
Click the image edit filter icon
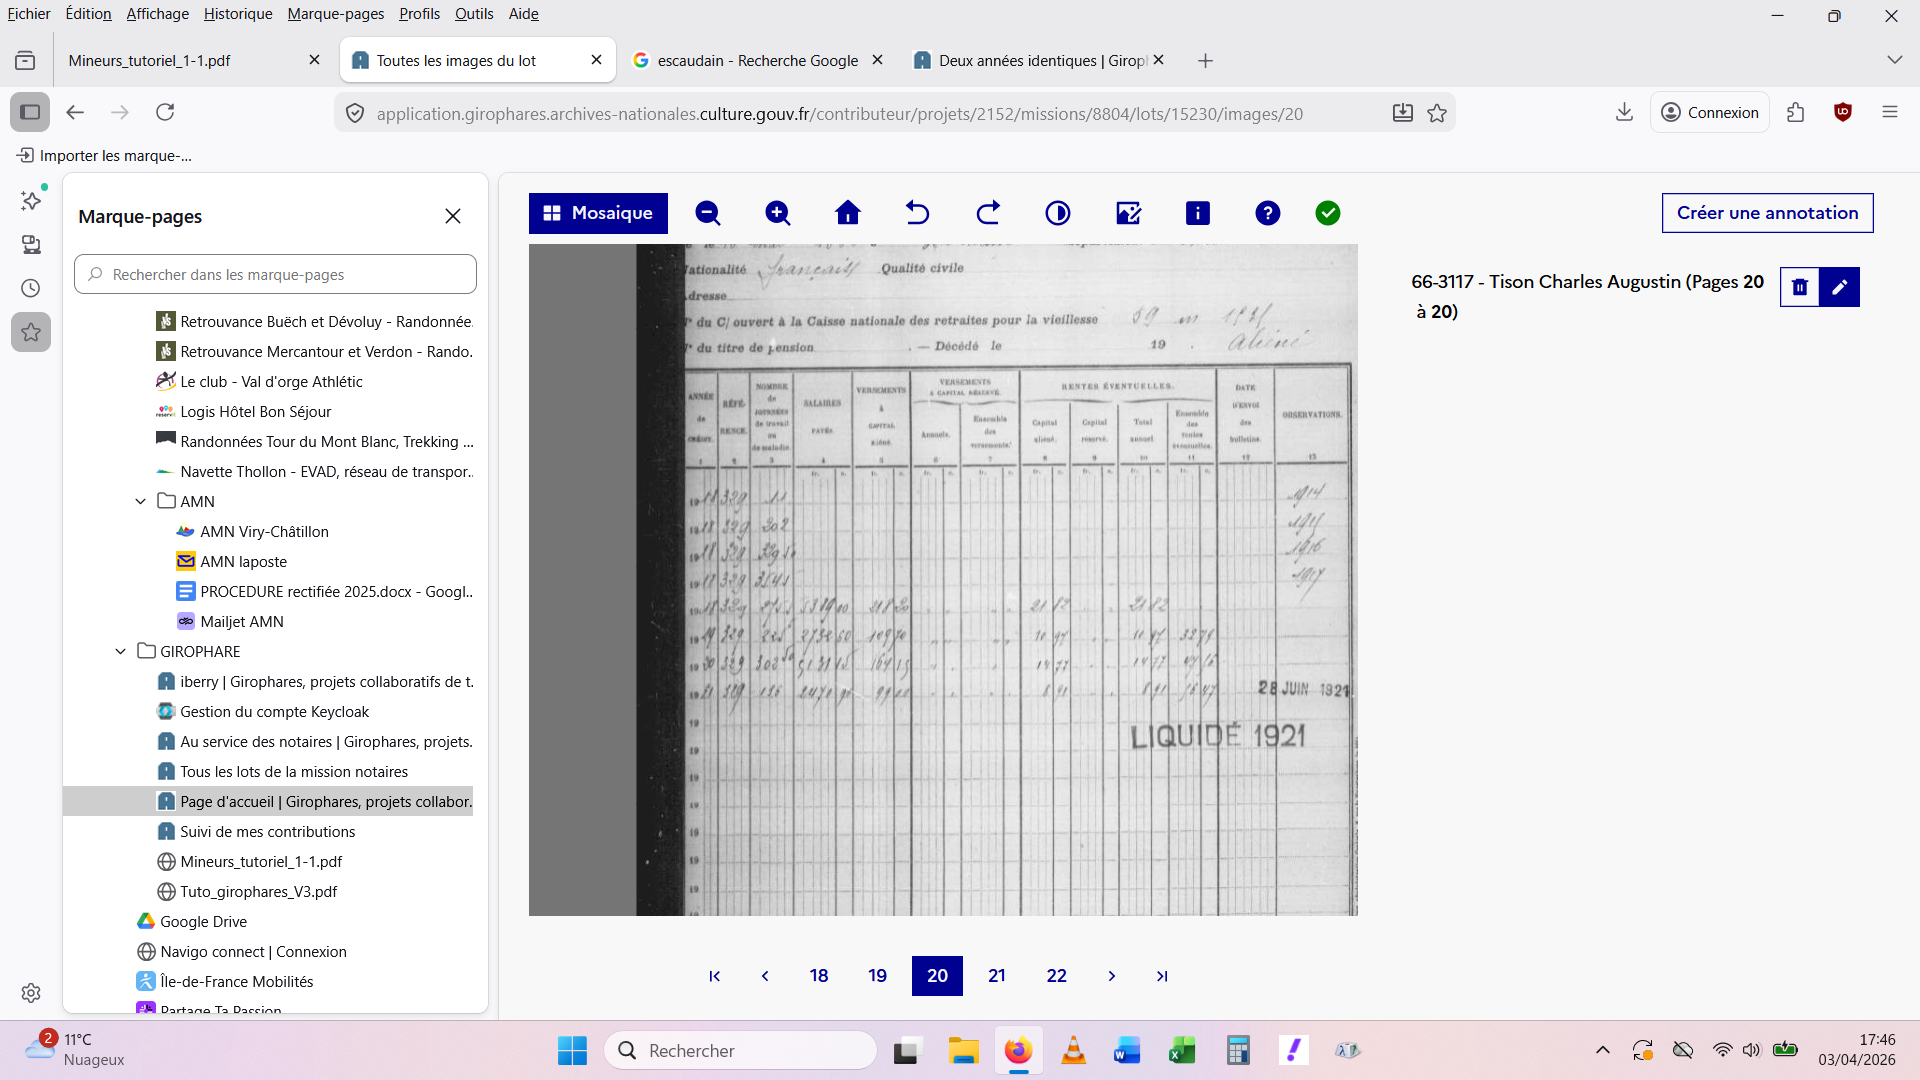1128,213
